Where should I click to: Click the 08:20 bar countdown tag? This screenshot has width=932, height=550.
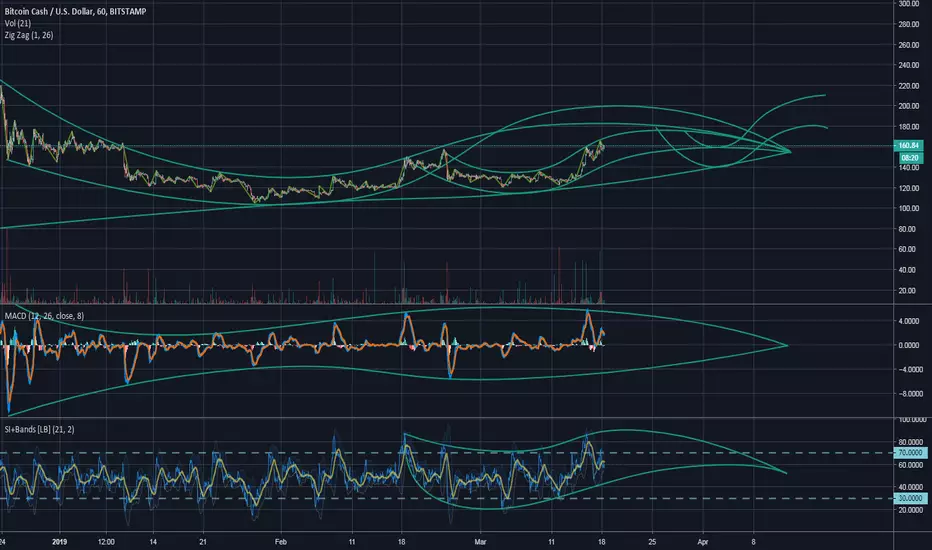[x=909, y=158]
